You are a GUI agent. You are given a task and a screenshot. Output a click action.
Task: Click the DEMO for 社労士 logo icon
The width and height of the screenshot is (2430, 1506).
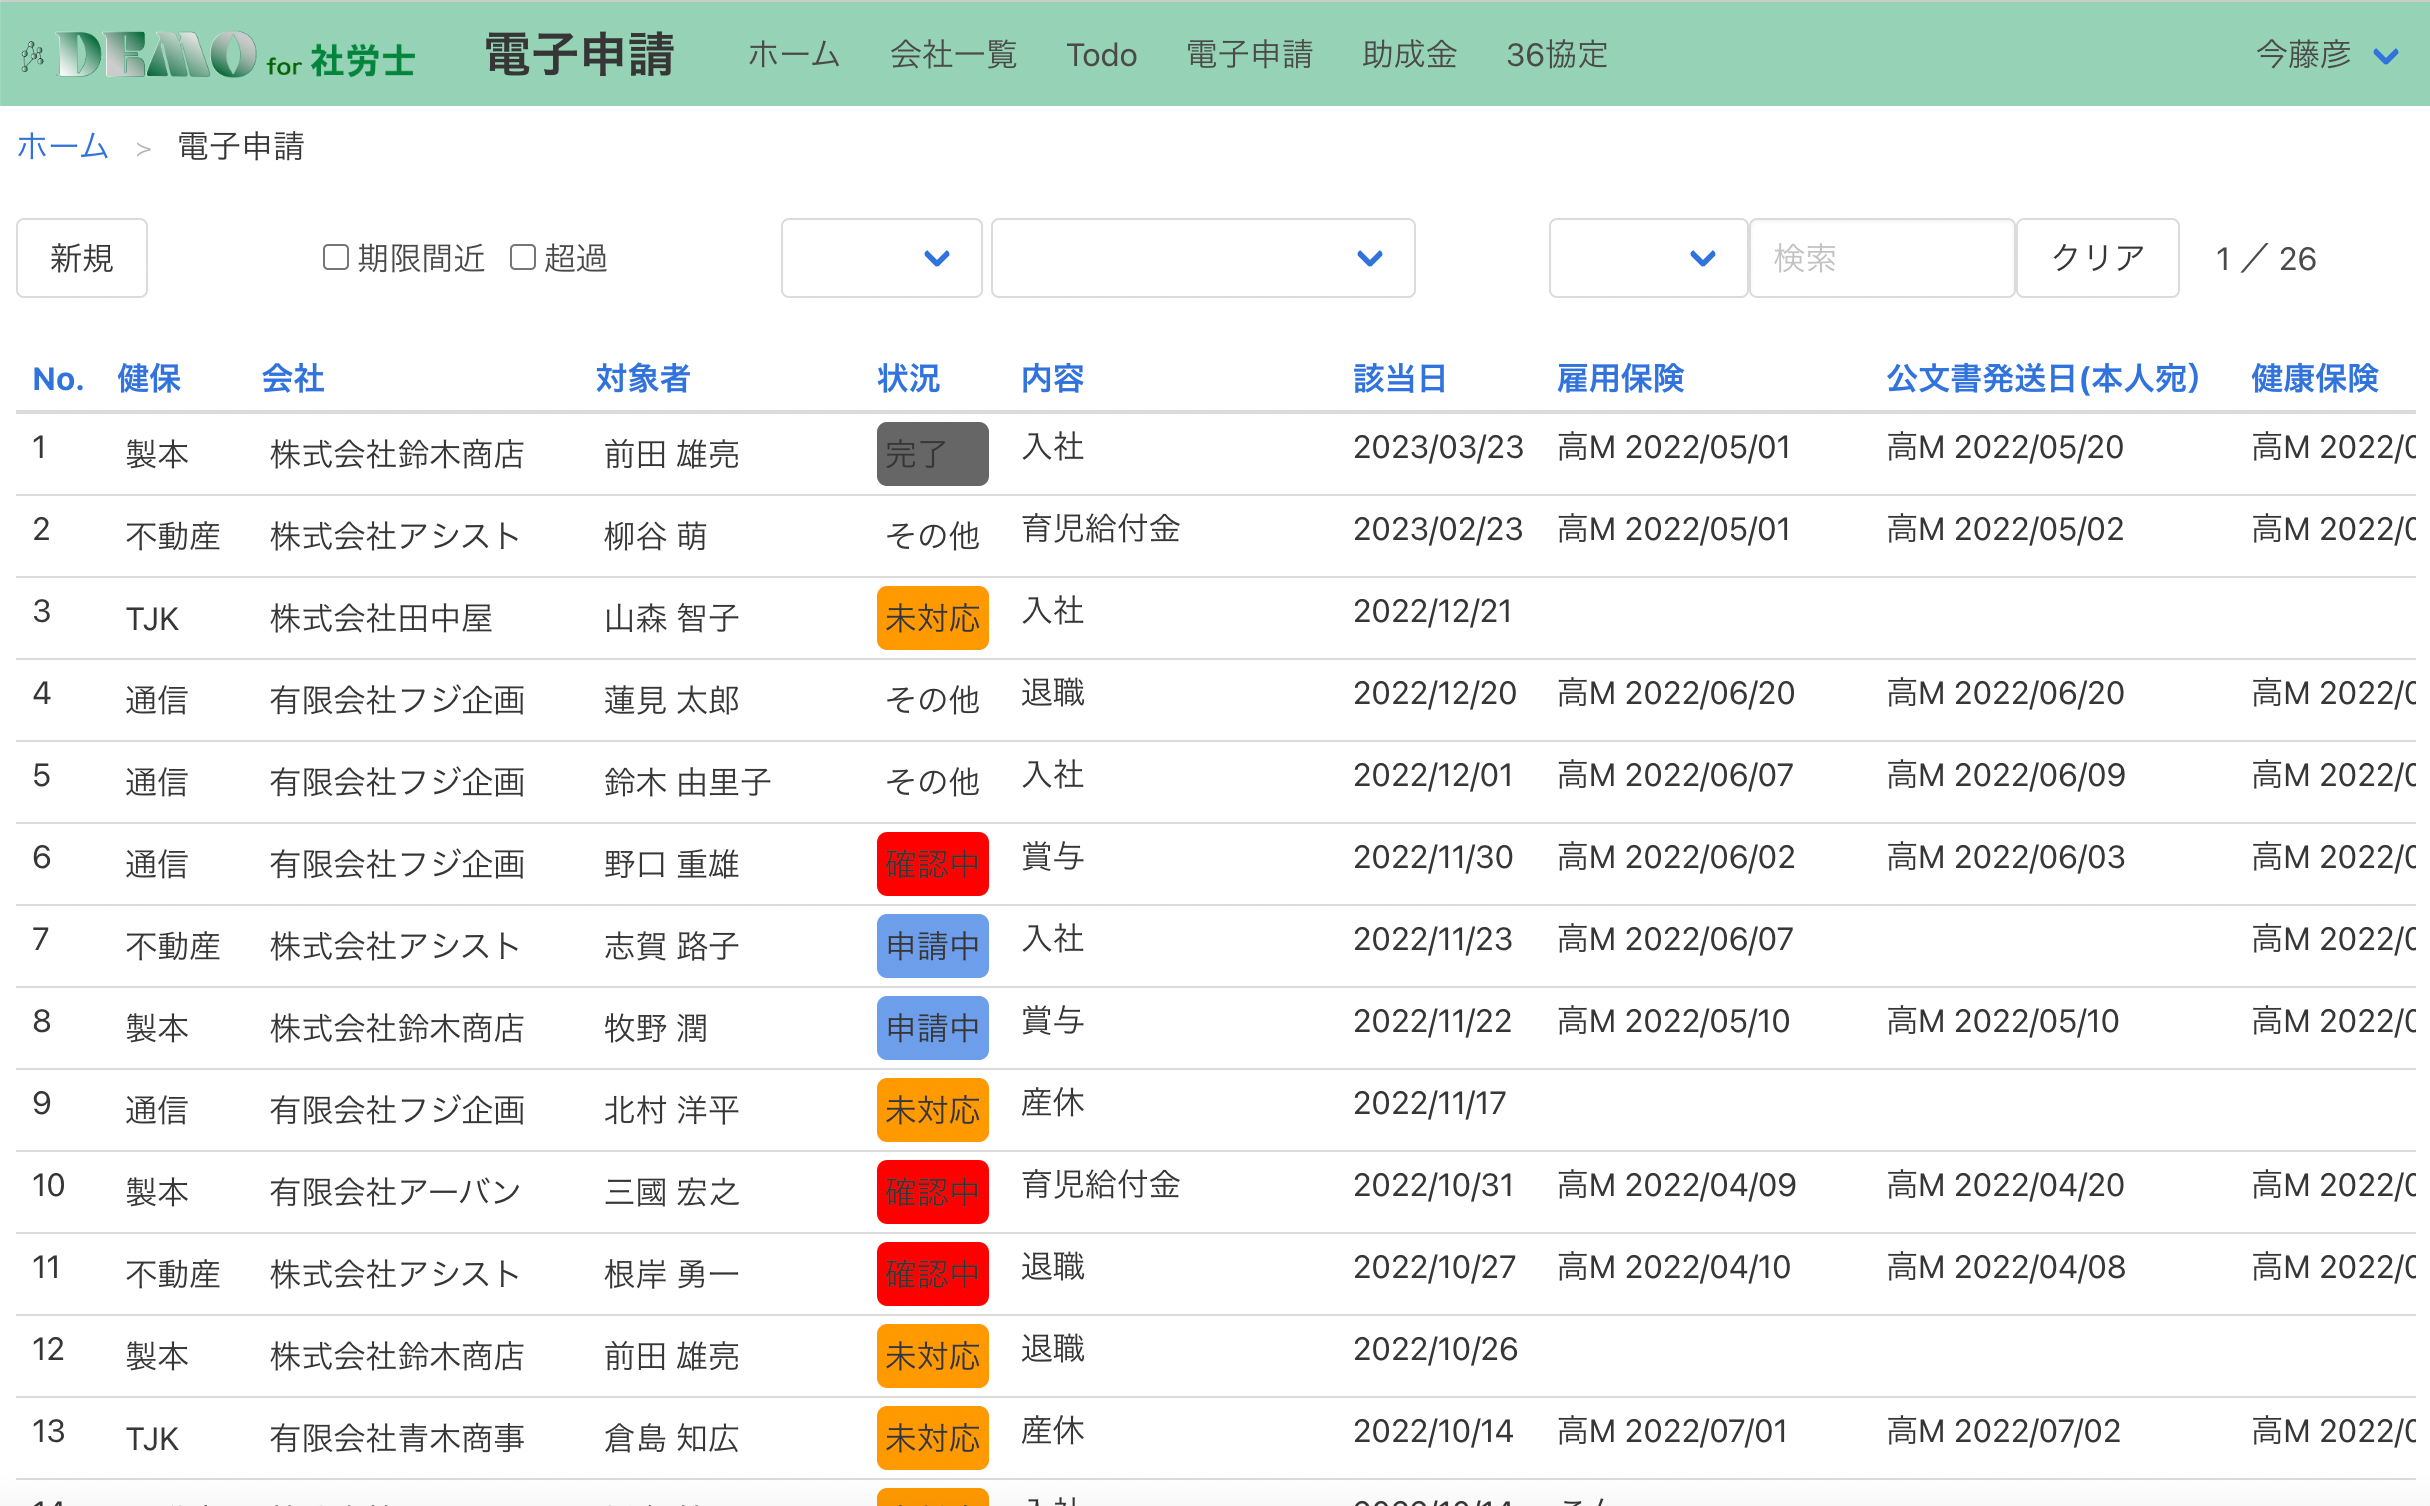pyautogui.click(x=33, y=55)
